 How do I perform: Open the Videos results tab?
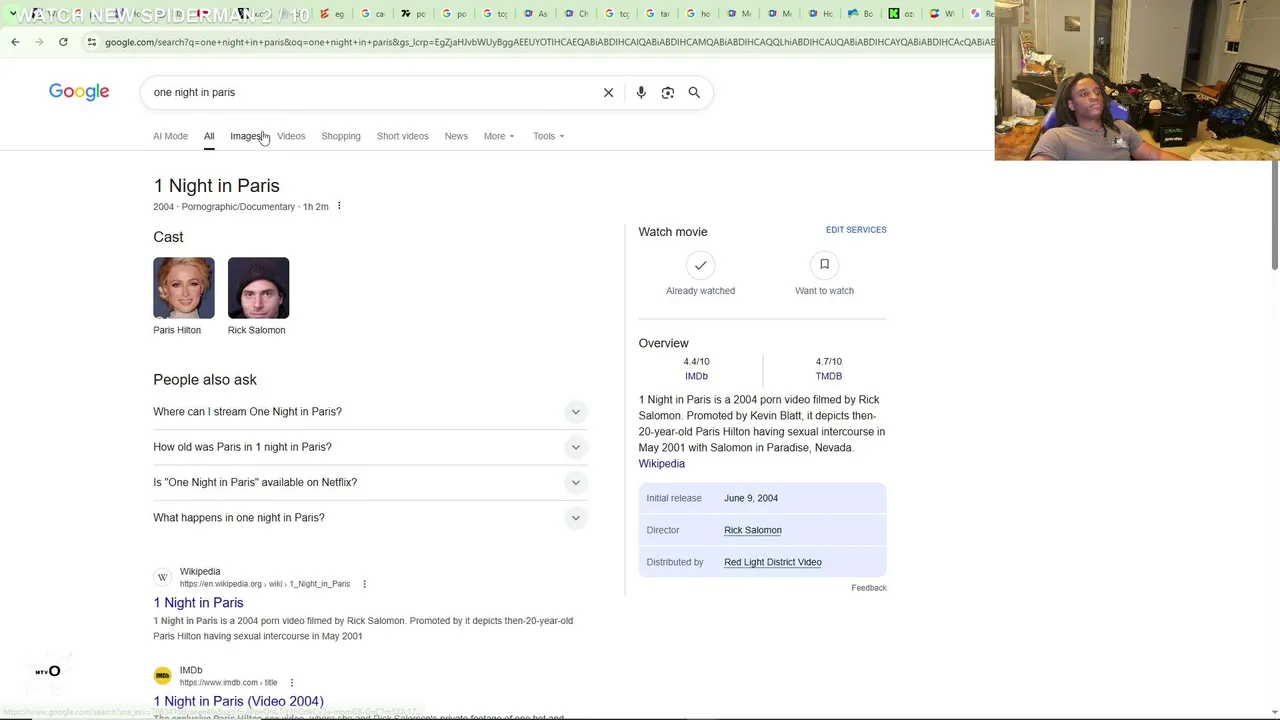tap(291, 136)
